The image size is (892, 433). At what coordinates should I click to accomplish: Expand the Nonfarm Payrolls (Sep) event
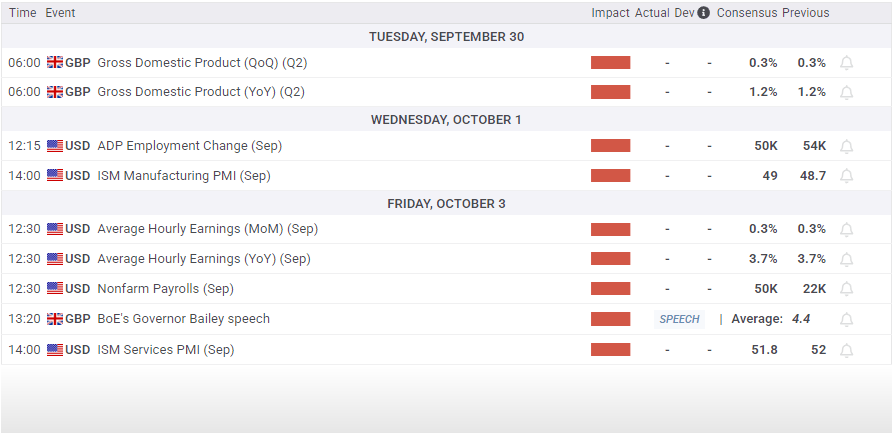pyautogui.click(x=165, y=289)
